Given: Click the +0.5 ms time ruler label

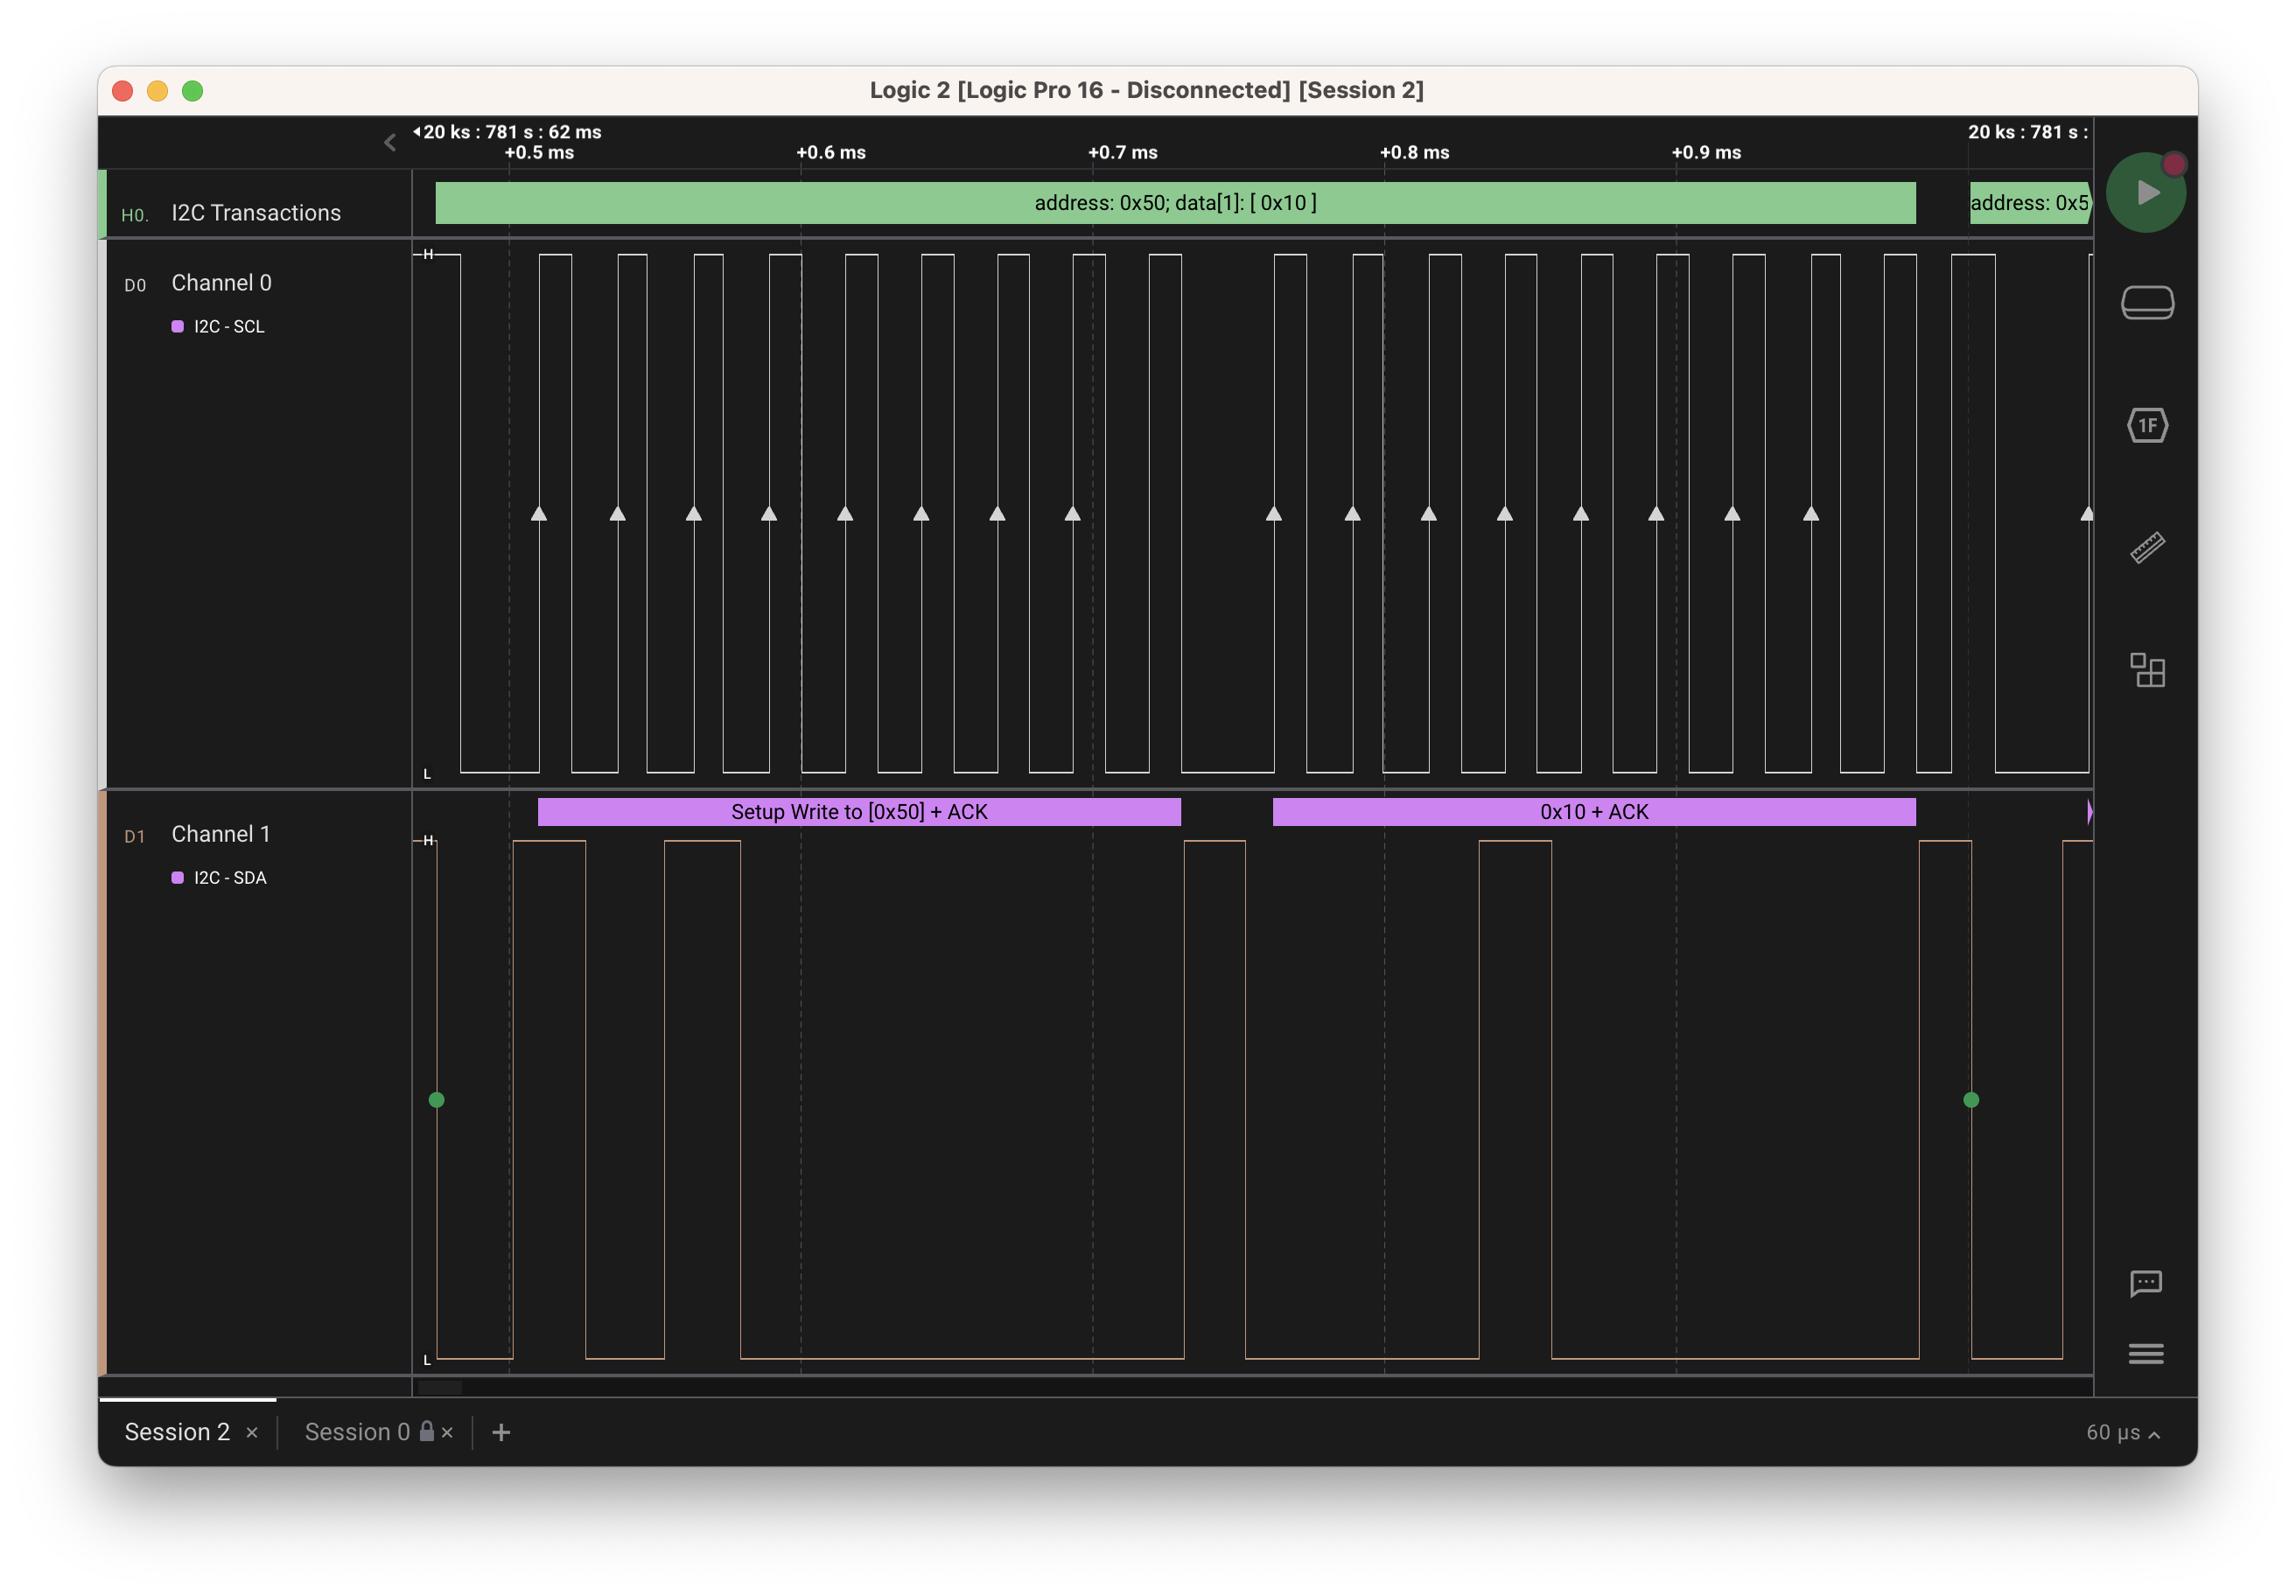Looking at the screenshot, I should click(x=539, y=153).
